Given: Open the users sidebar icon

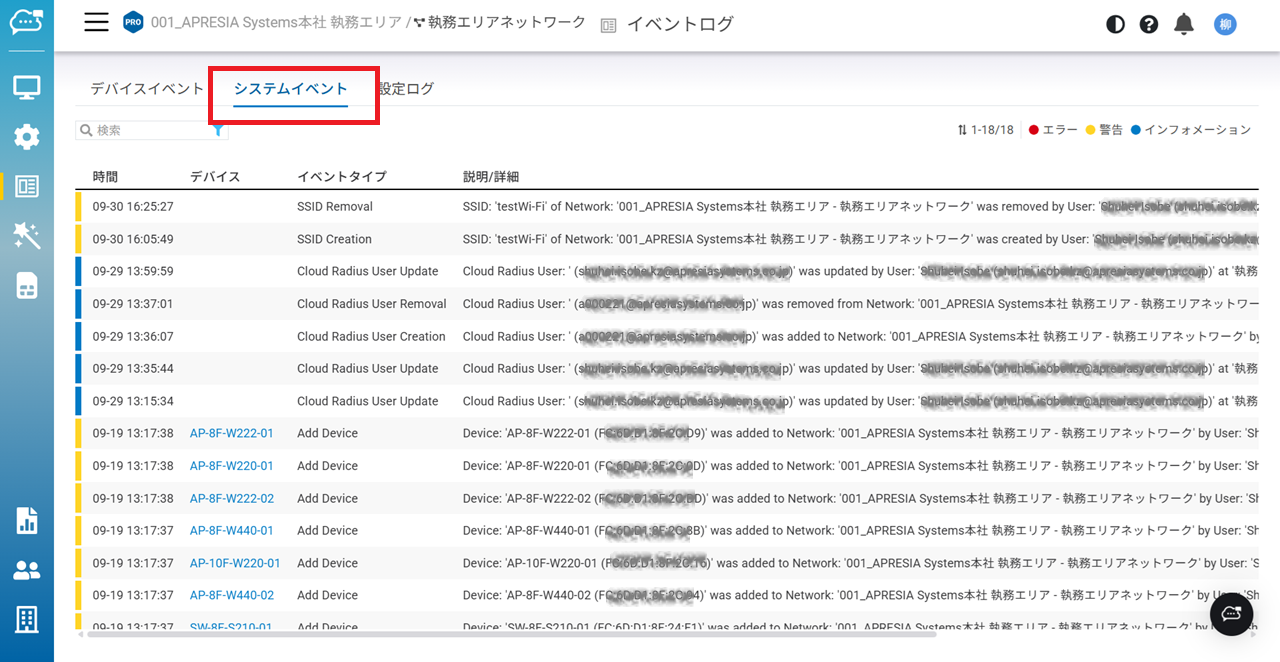Looking at the screenshot, I should coord(27,570).
